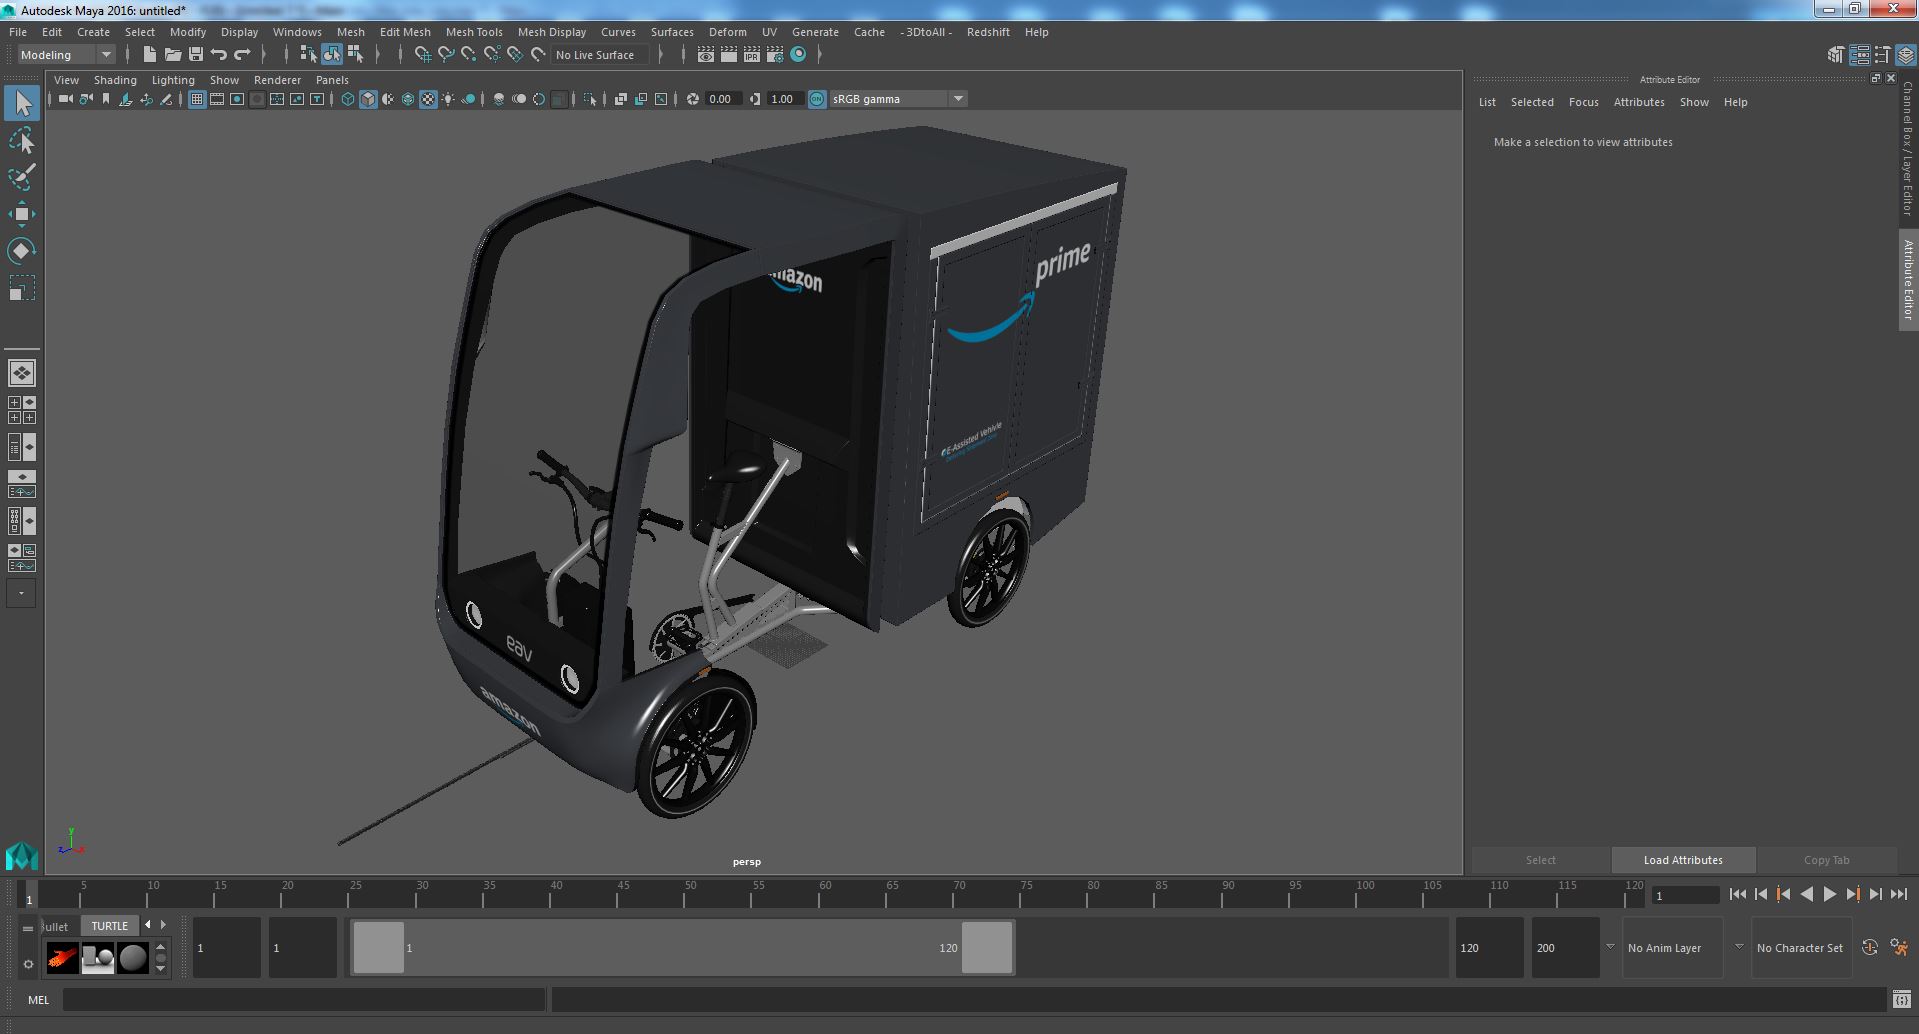Viewport: 1919px width, 1034px height.
Task: Toggle the viewport grid display
Action: [197, 99]
